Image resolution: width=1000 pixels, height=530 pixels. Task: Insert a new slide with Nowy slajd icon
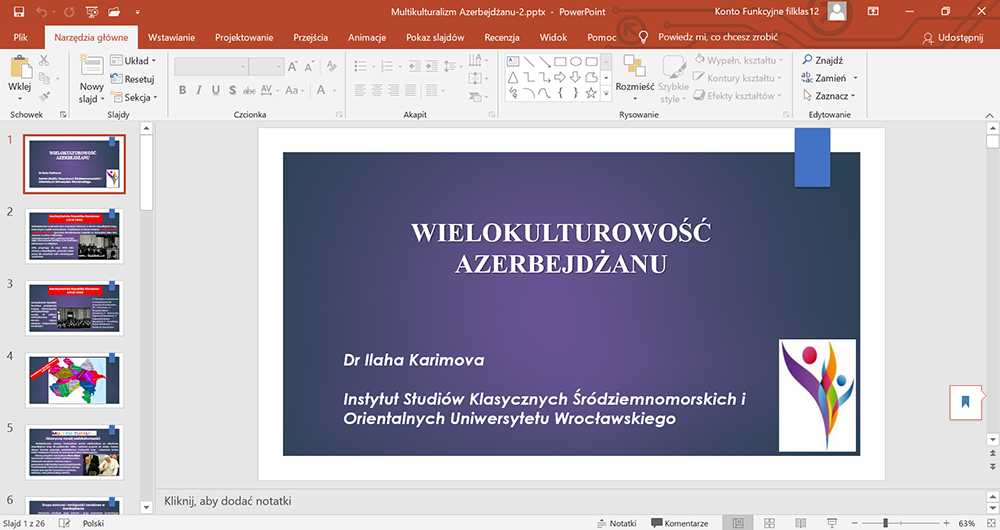tap(91, 67)
